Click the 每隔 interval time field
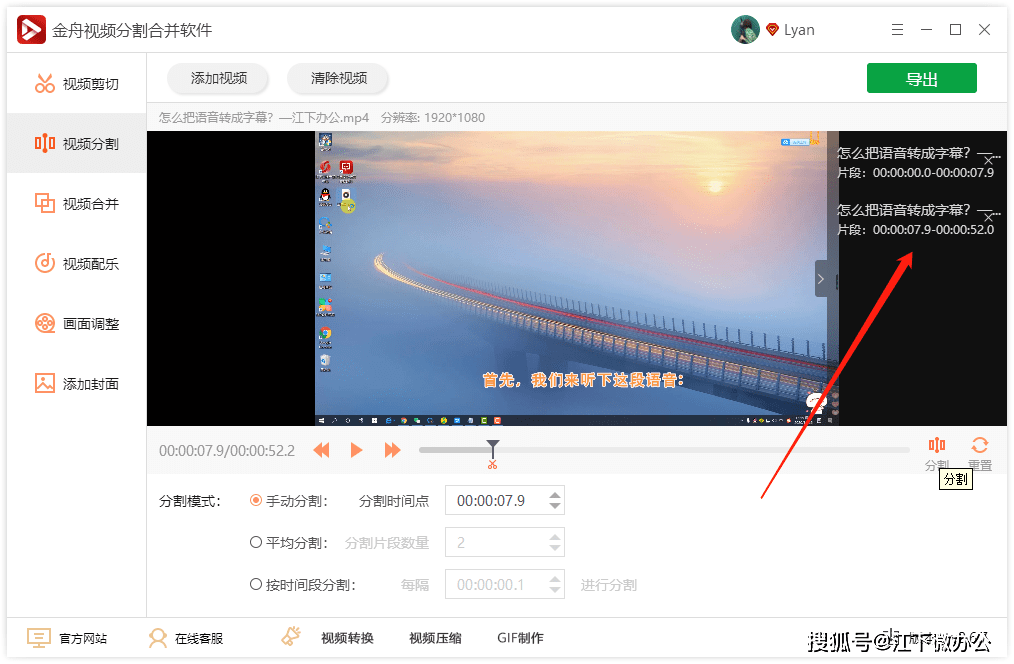 [x=504, y=584]
